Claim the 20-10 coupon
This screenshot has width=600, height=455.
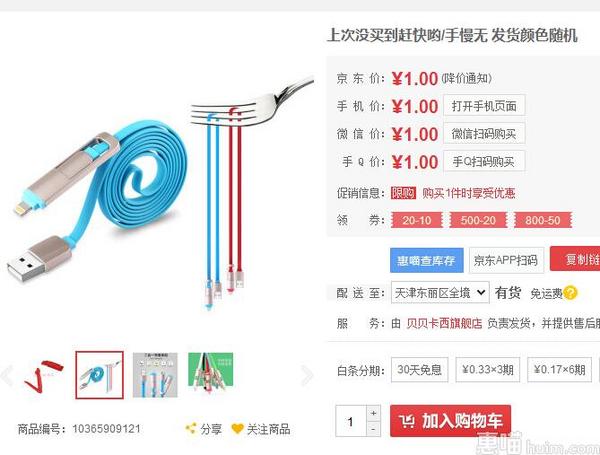pyautogui.click(x=417, y=220)
